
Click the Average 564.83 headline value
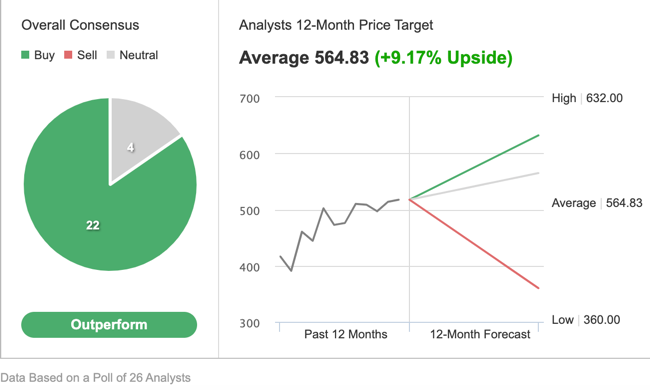coord(303,58)
